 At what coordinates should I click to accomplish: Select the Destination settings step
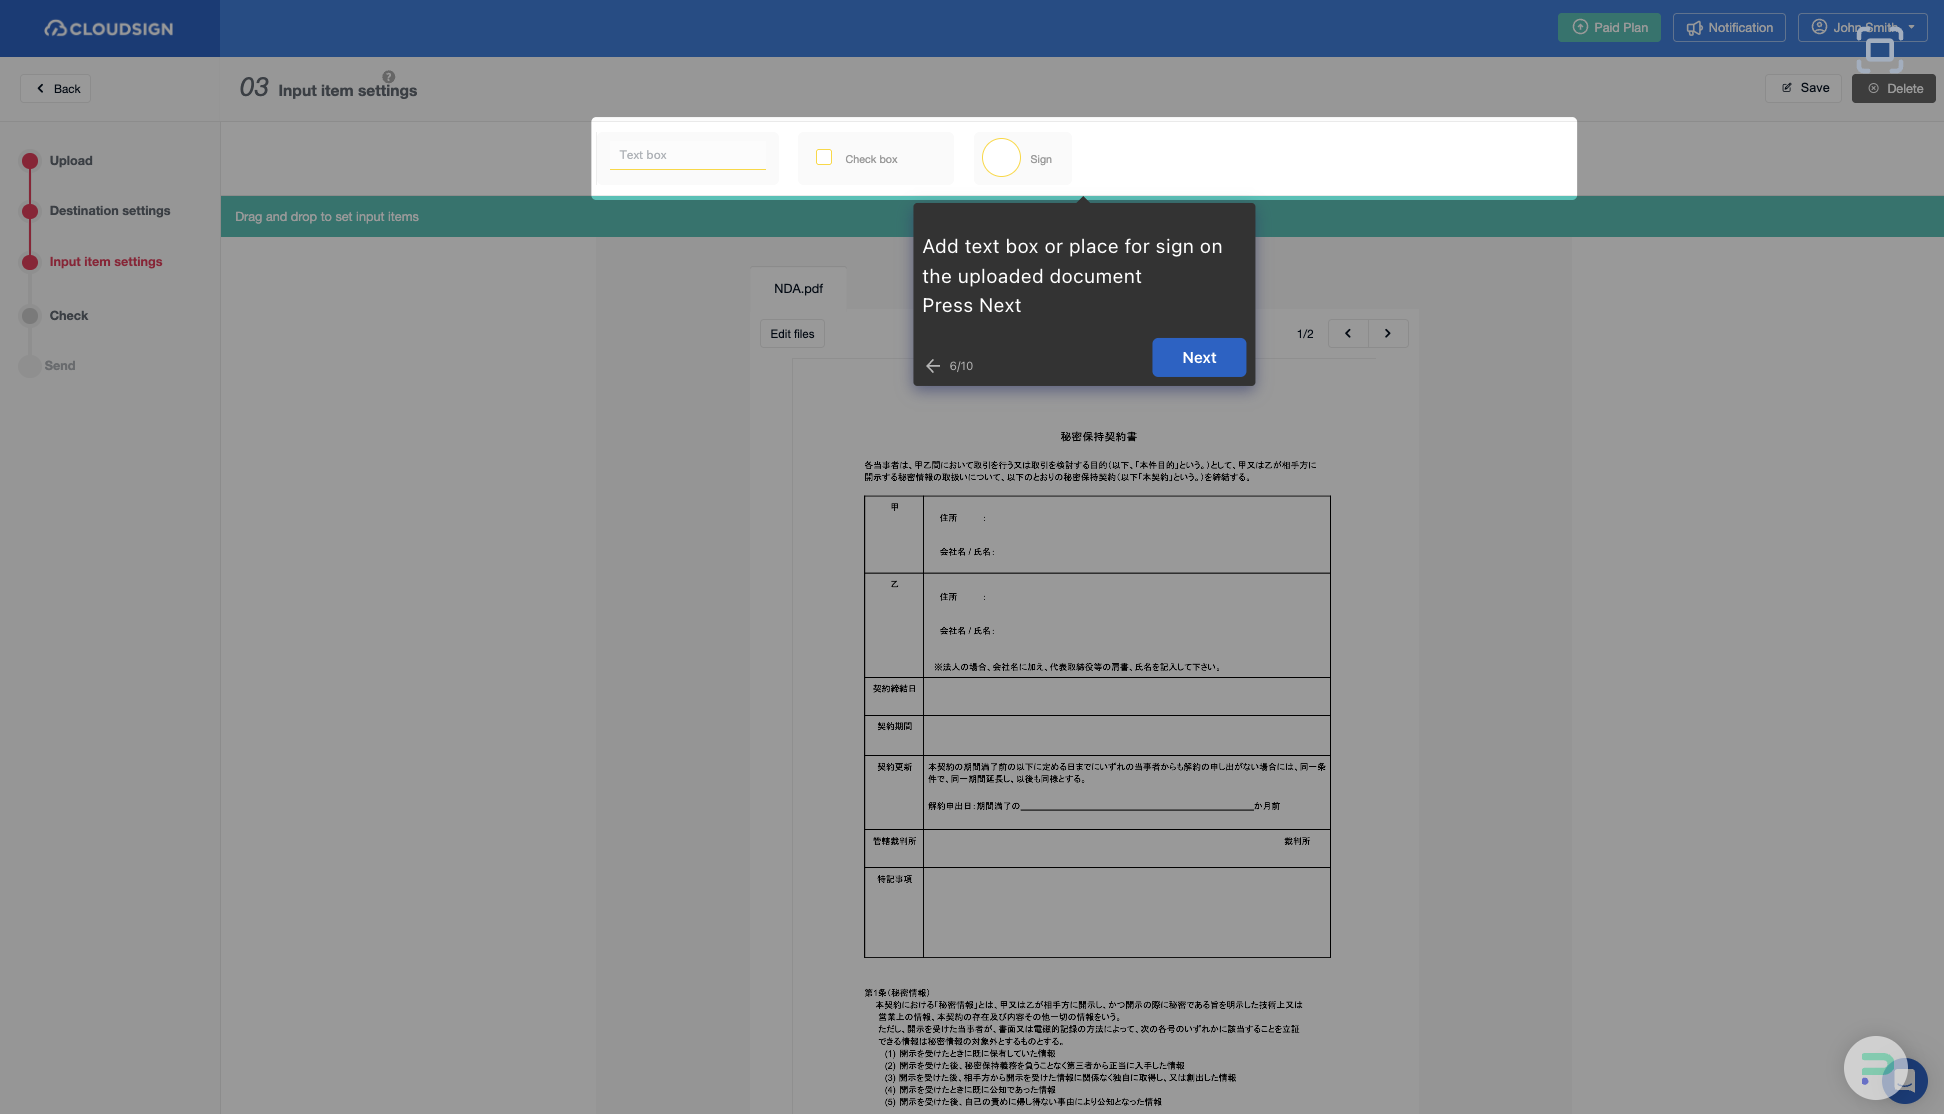pos(30,211)
